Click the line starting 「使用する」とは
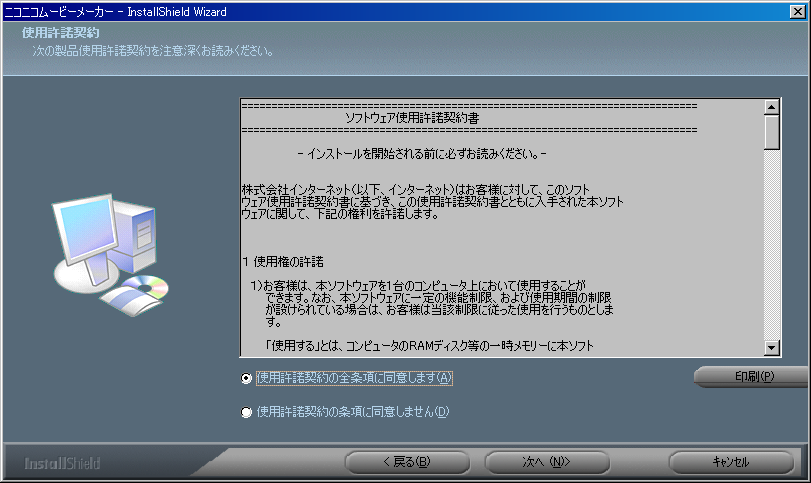The image size is (811, 483). (x=429, y=346)
